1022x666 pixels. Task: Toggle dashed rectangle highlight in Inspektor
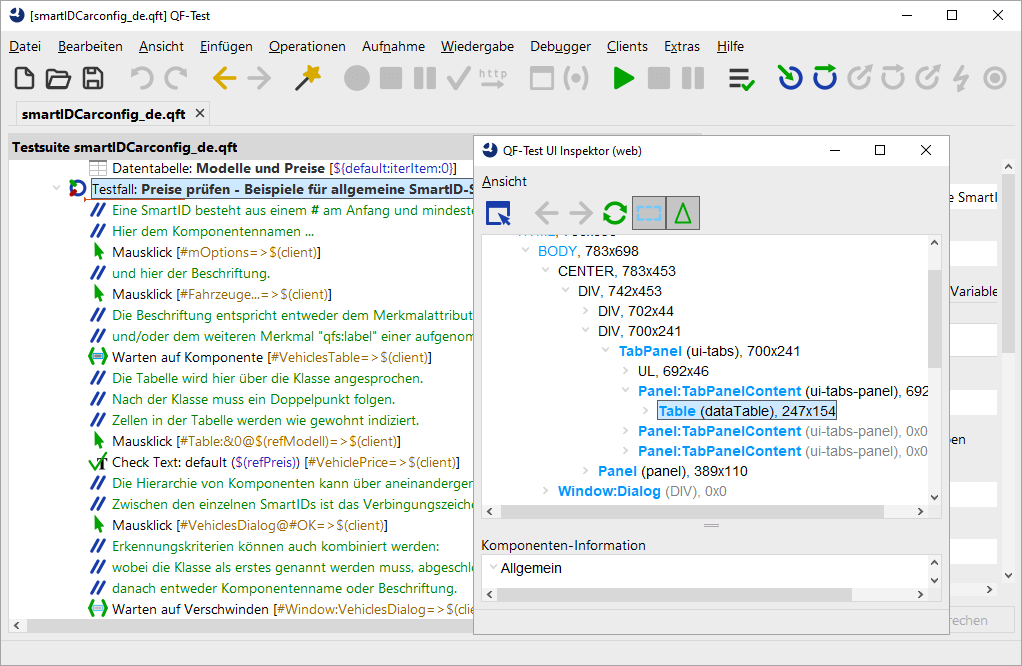tap(649, 213)
